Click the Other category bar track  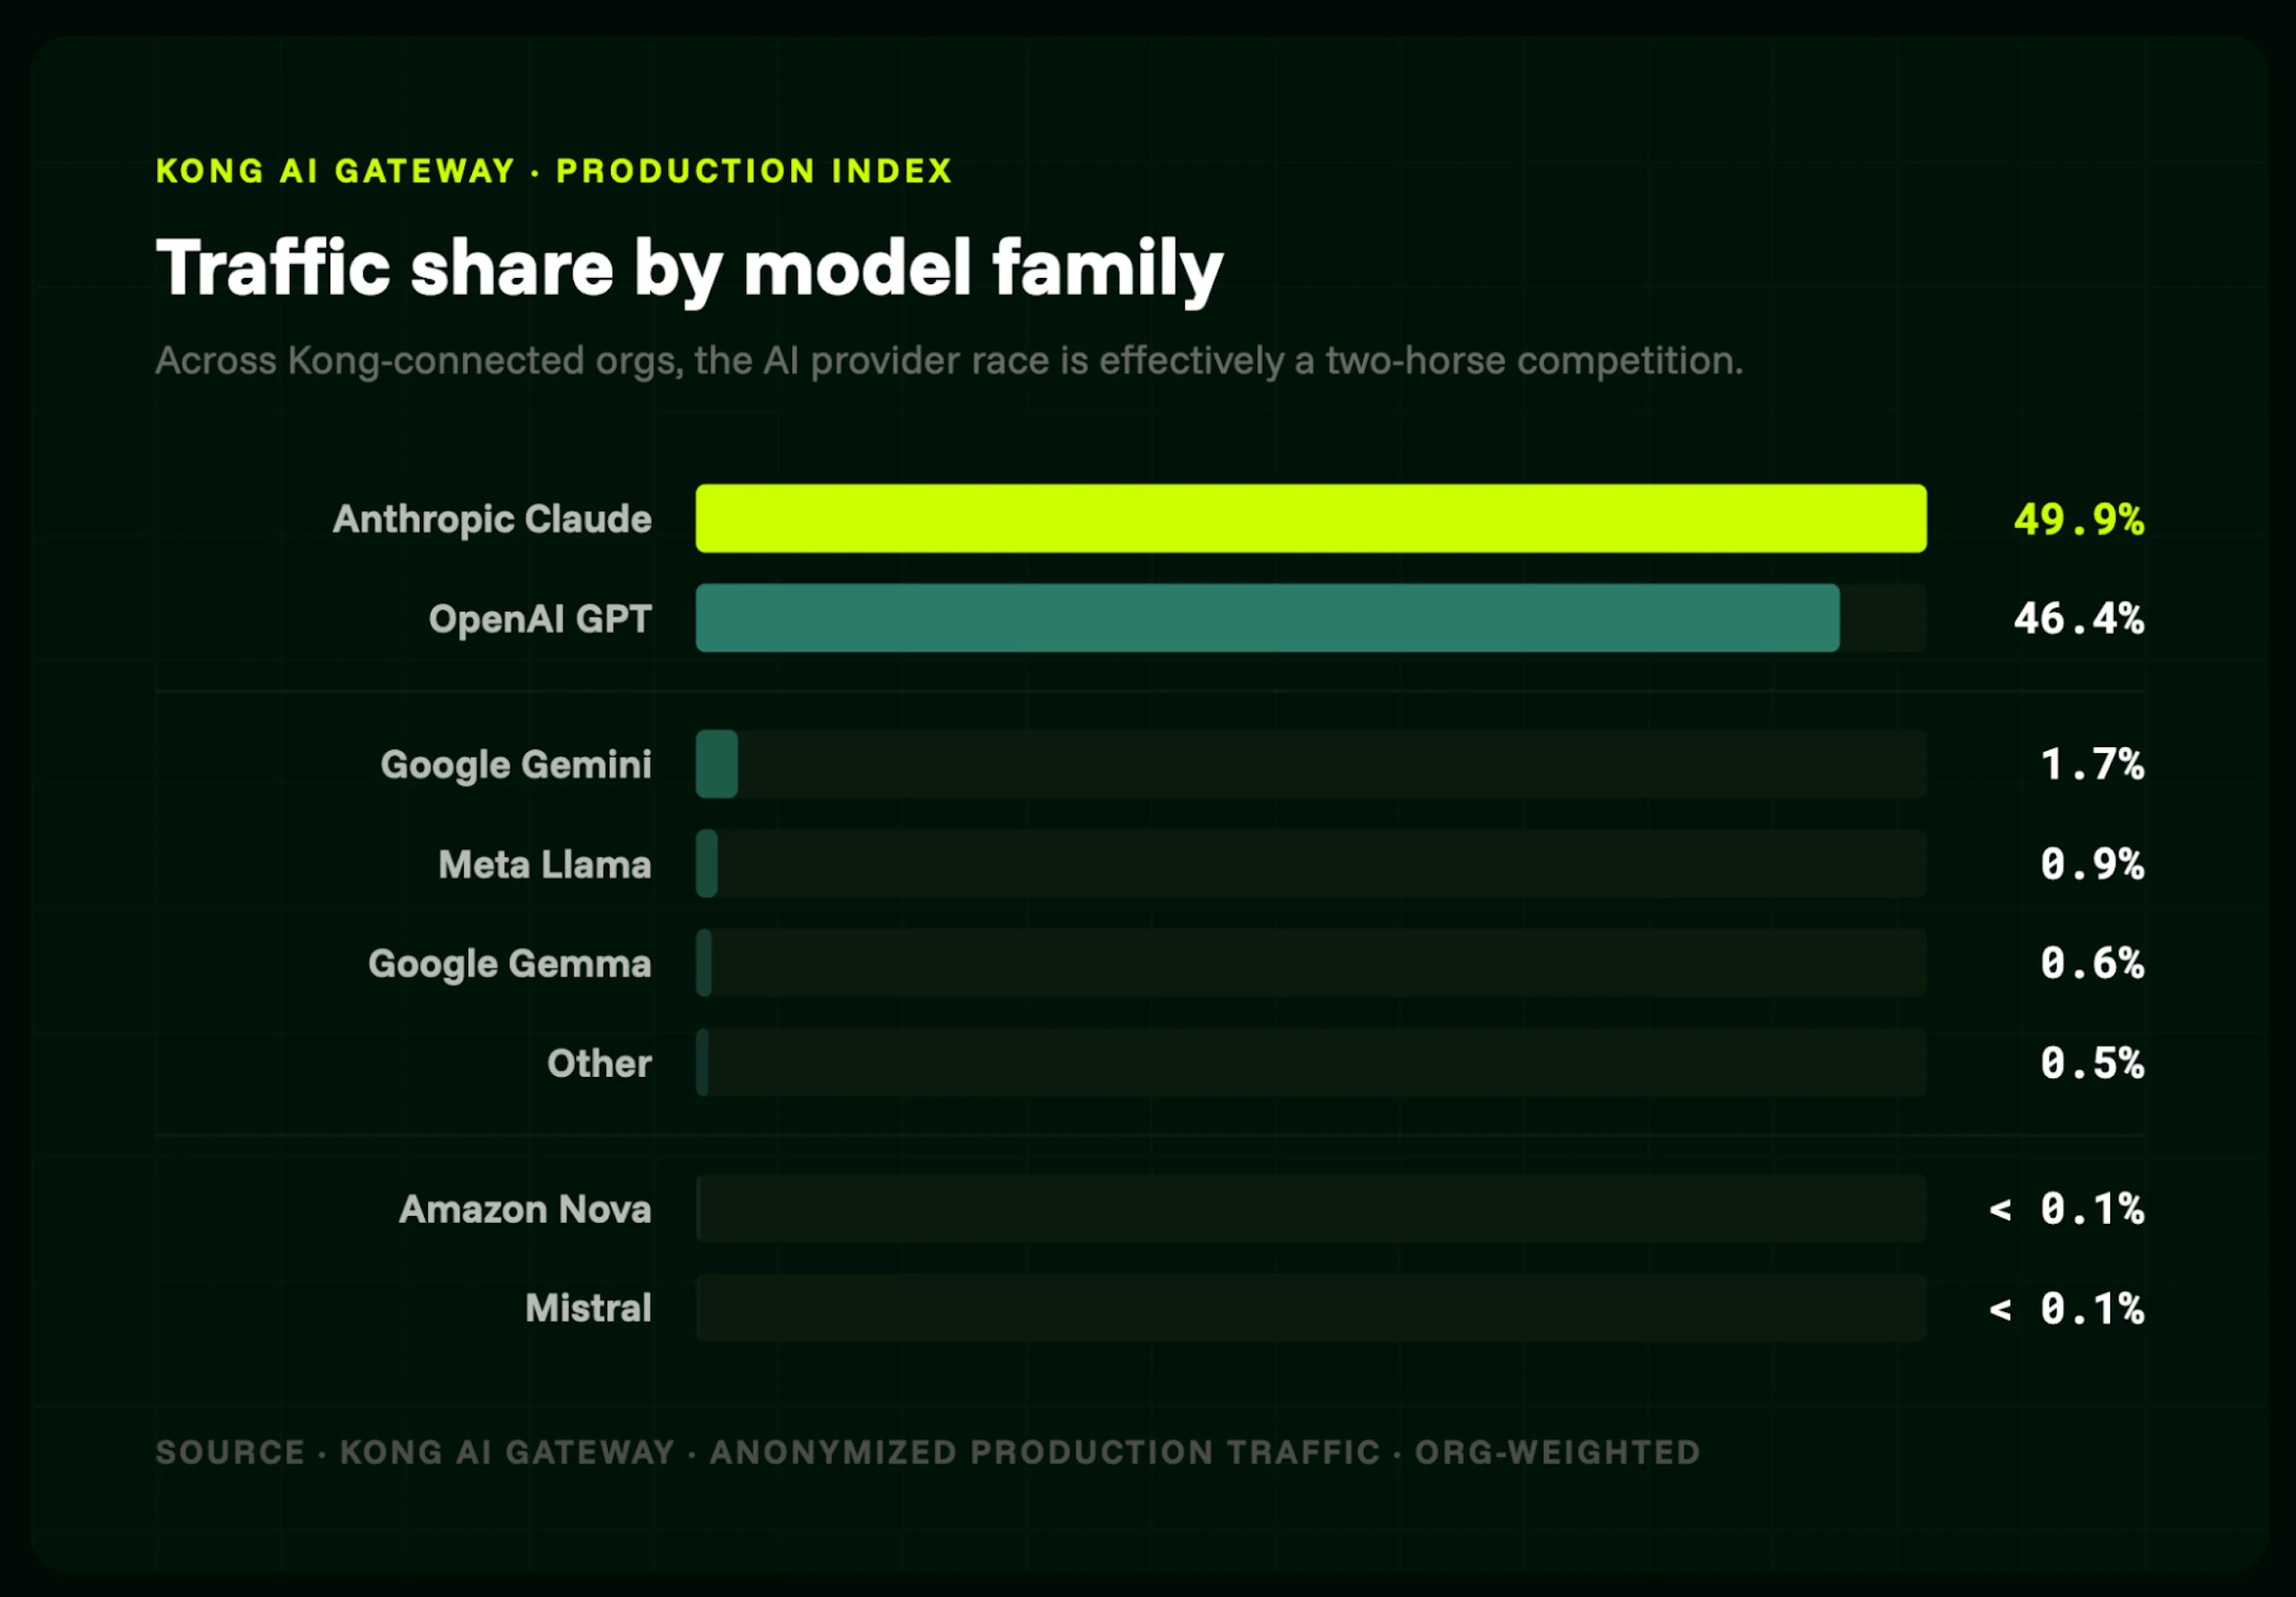[x=1311, y=1062]
